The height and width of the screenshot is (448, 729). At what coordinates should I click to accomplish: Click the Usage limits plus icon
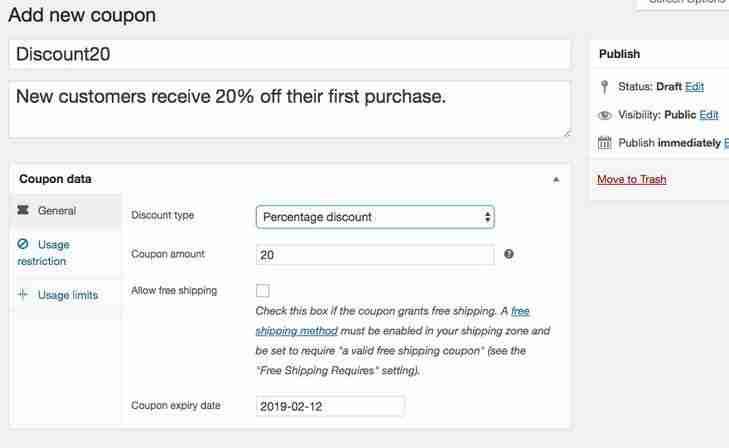23,294
